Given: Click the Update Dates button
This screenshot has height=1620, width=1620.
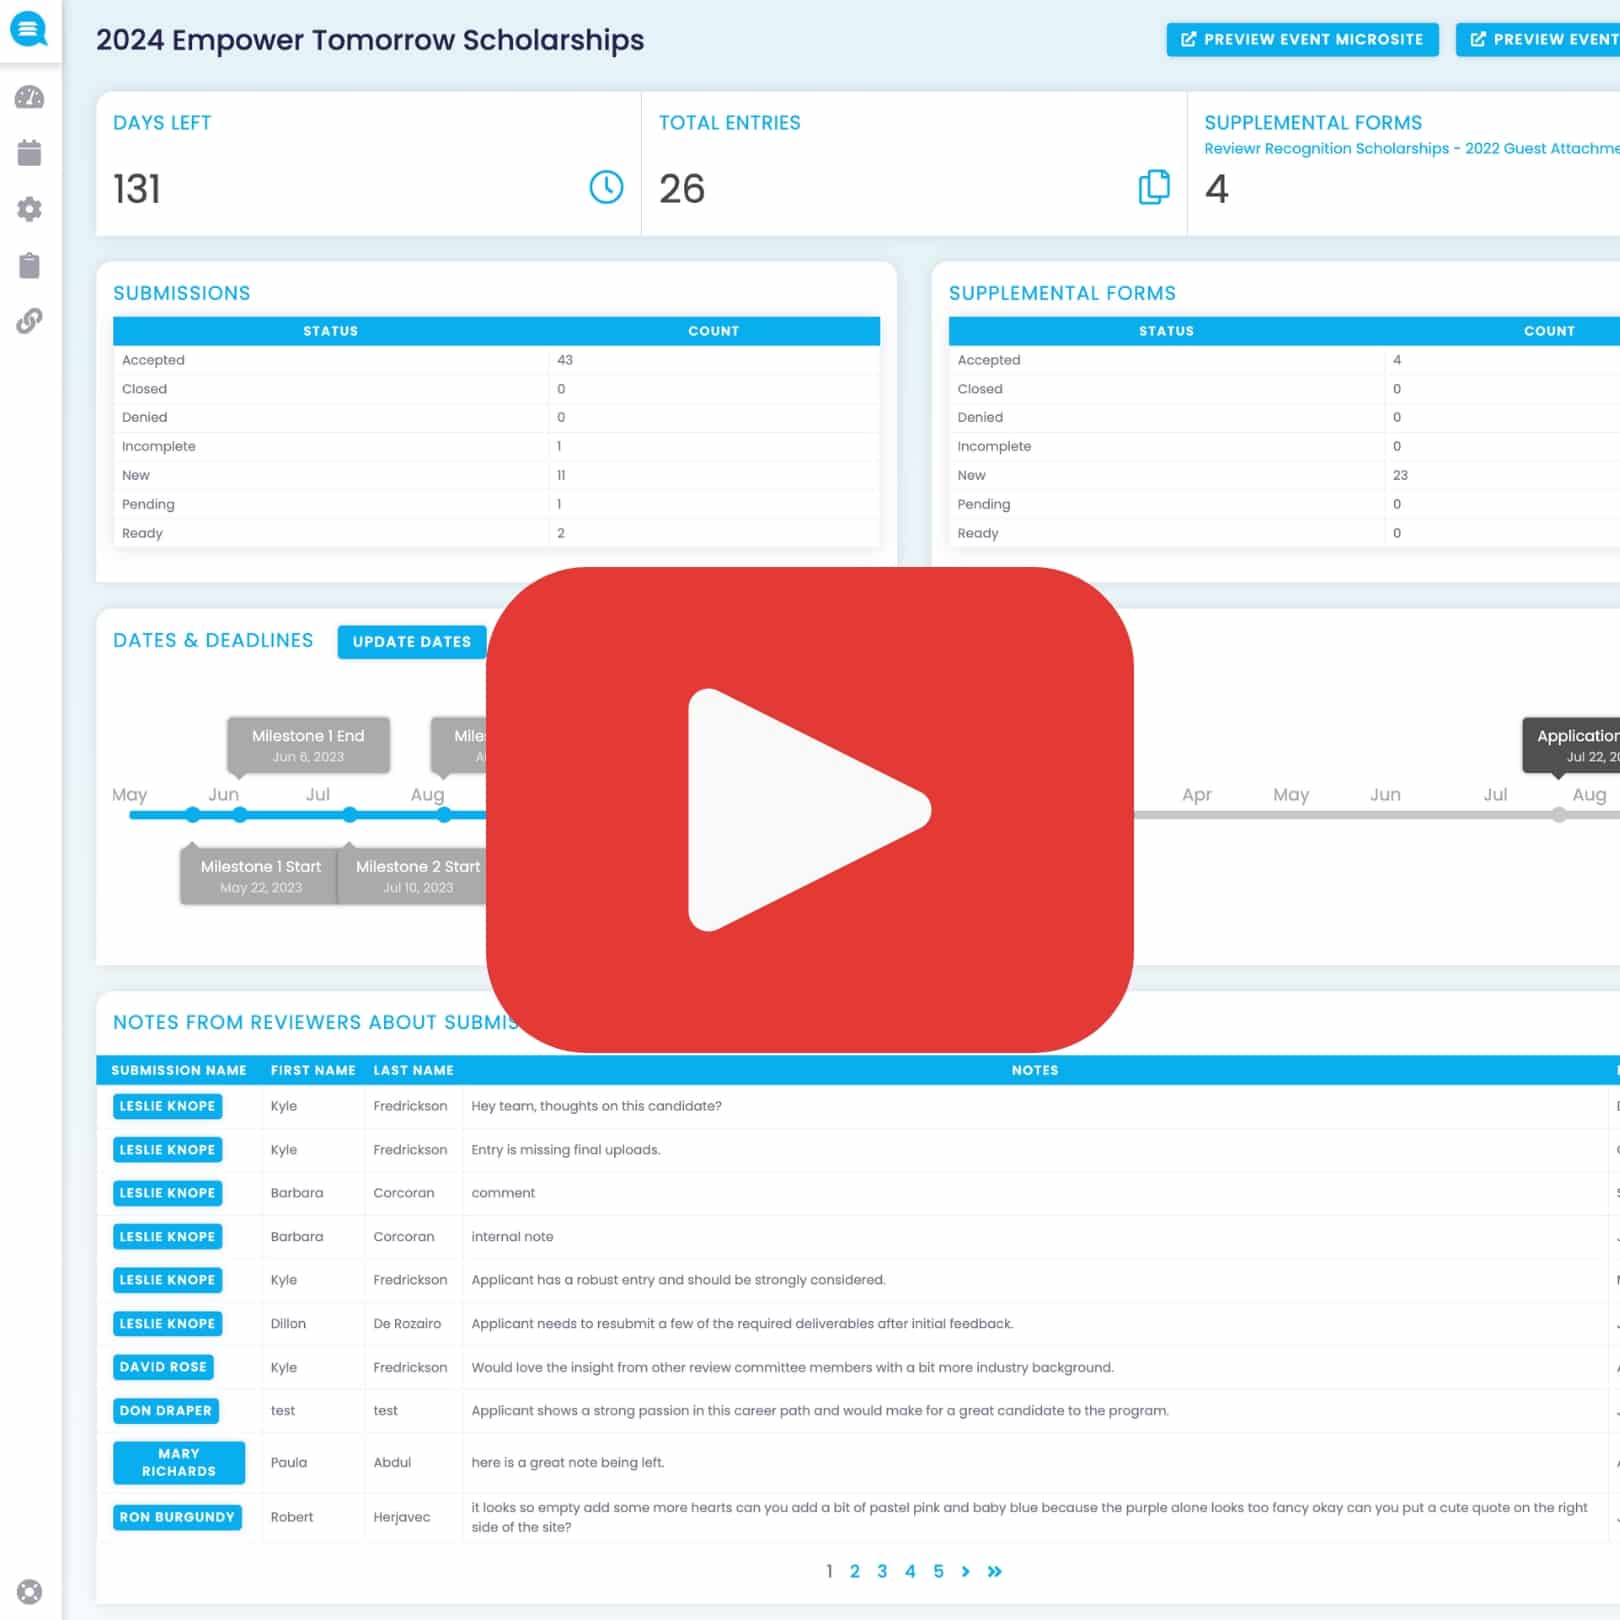Looking at the screenshot, I should [412, 641].
